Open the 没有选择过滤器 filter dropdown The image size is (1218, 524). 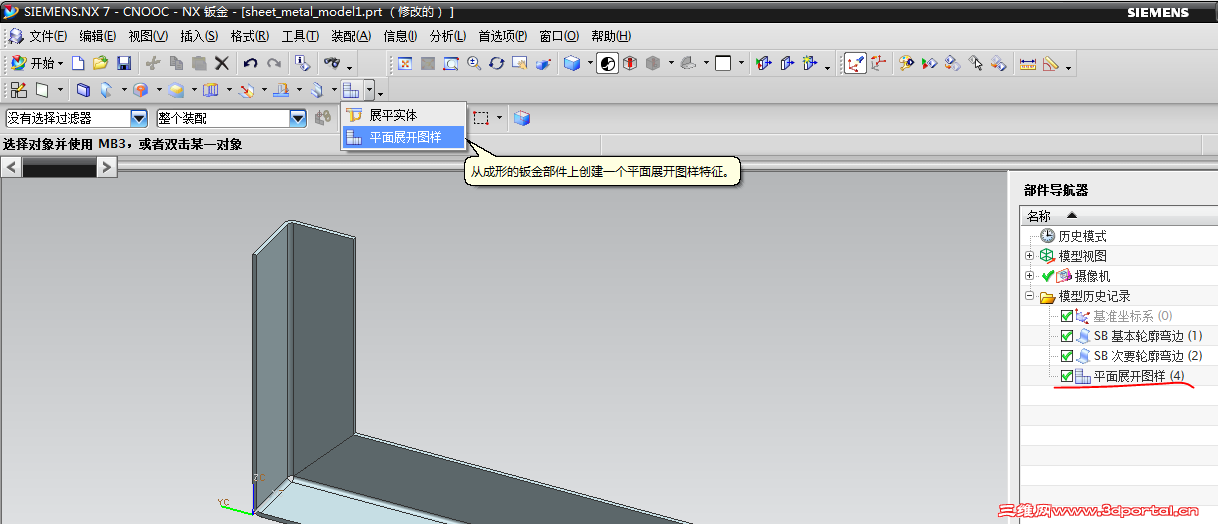139,118
